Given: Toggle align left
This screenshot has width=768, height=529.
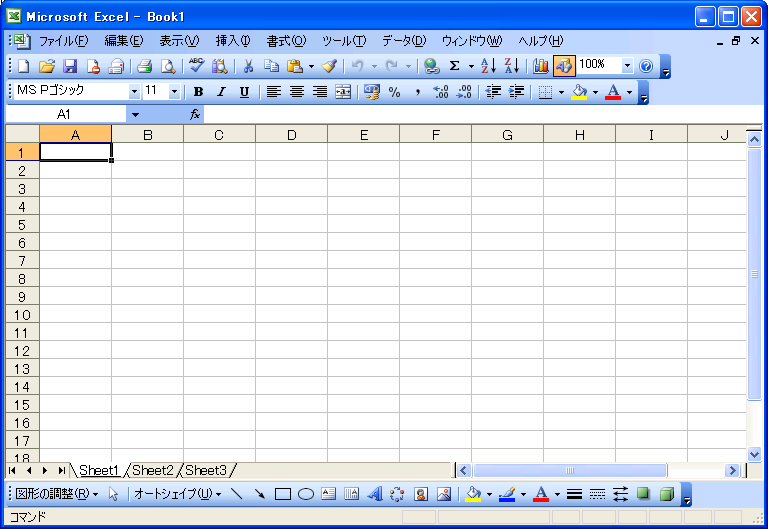Looking at the screenshot, I should (273, 92).
